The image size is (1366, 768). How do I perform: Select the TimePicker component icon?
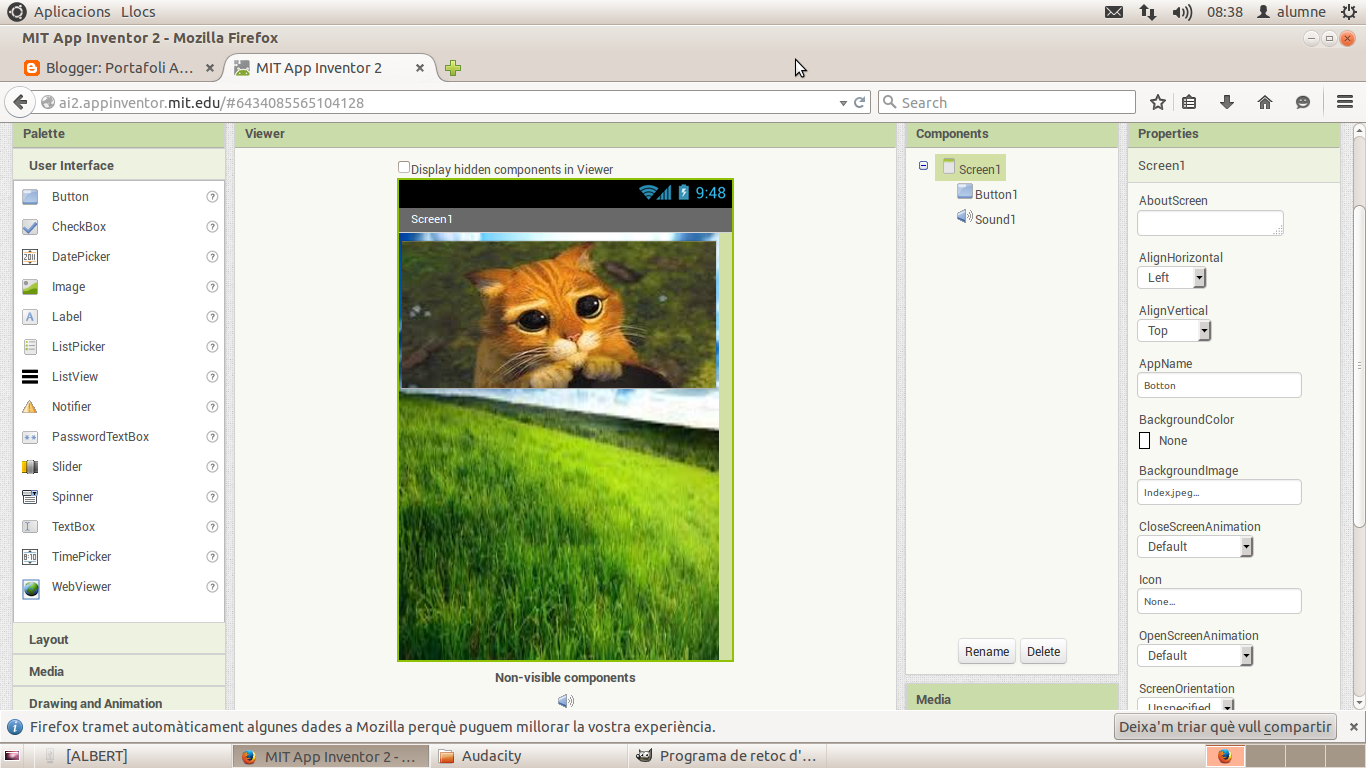point(30,557)
